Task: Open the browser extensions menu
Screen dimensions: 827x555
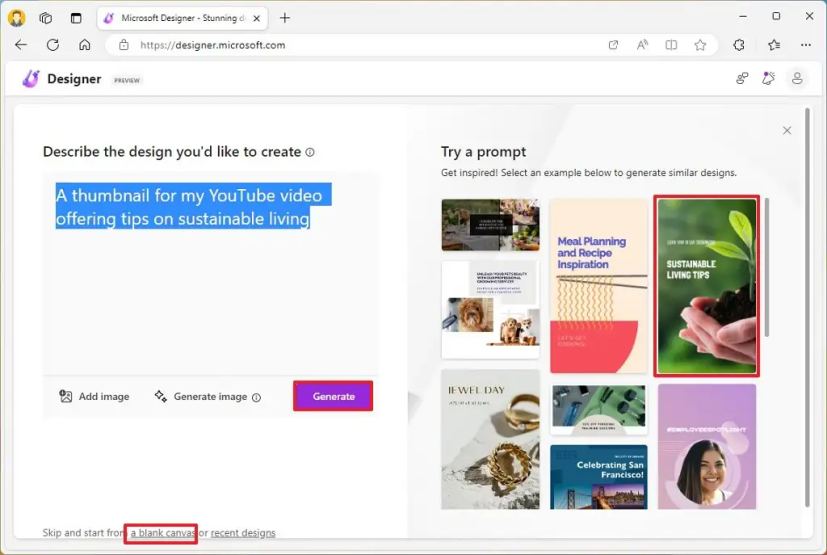Action: tap(739, 45)
